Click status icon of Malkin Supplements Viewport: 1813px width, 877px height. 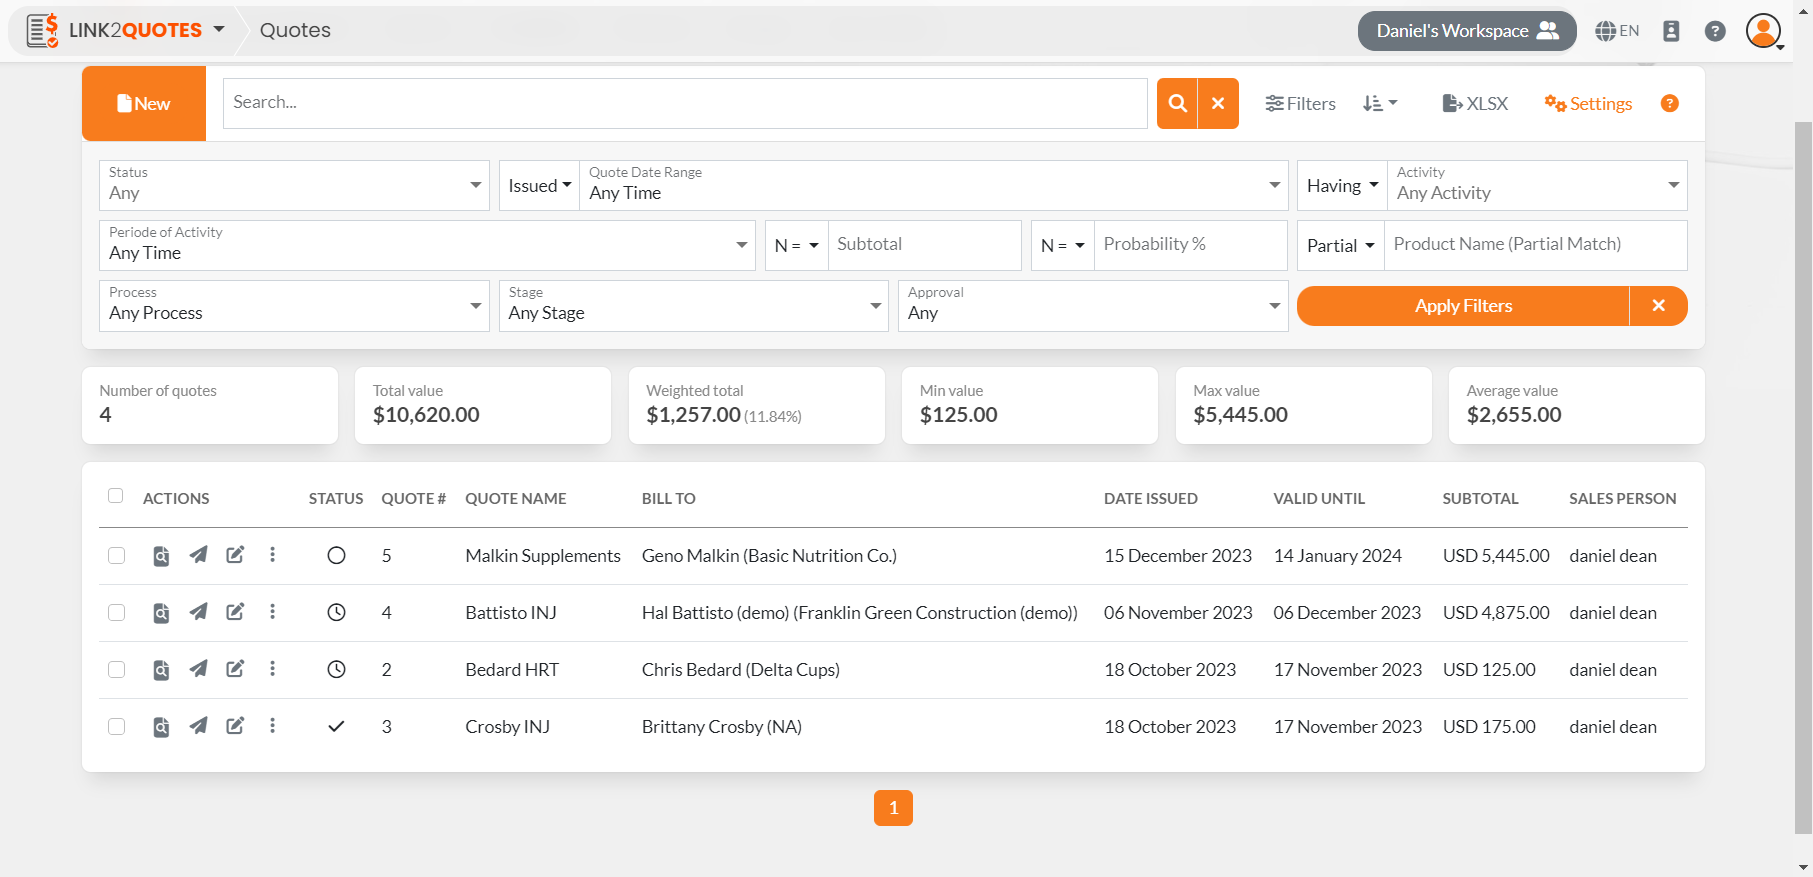click(336, 556)
